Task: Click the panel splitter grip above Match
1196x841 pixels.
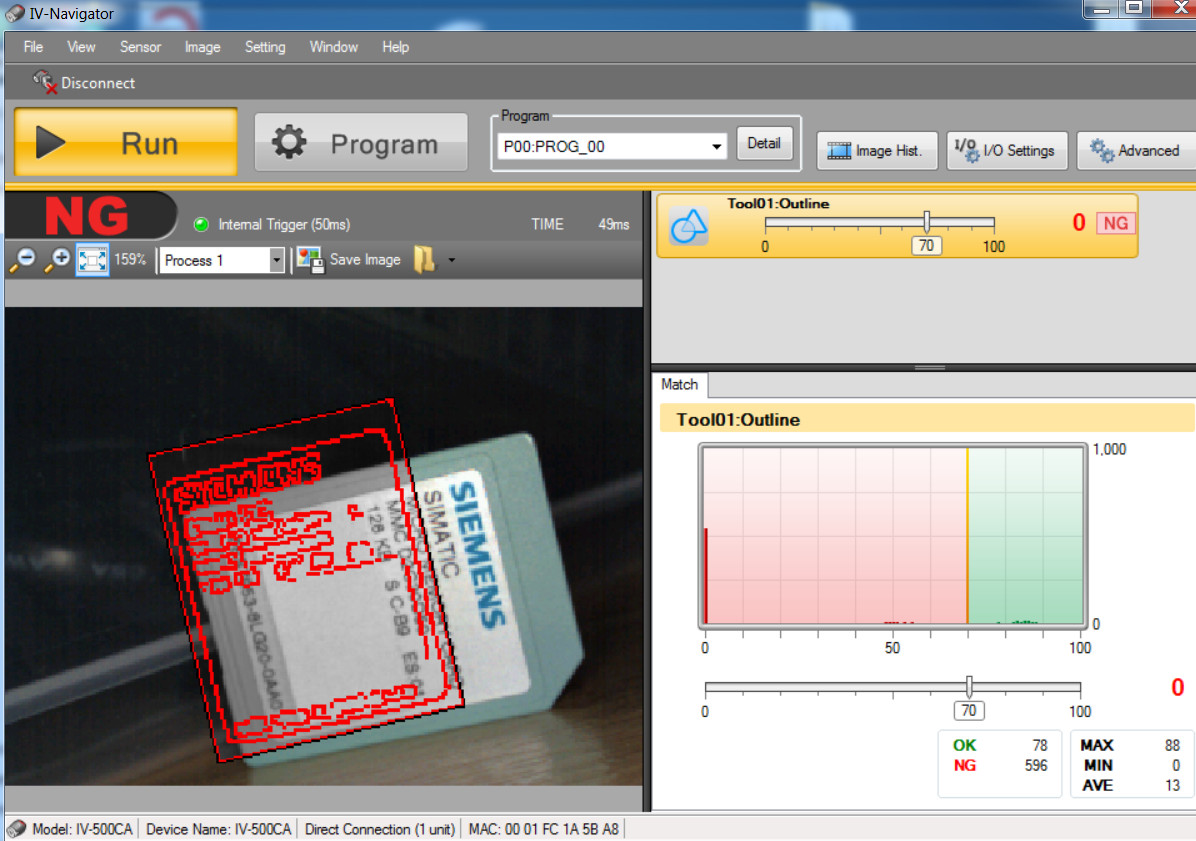Action: tap(930, 368)
